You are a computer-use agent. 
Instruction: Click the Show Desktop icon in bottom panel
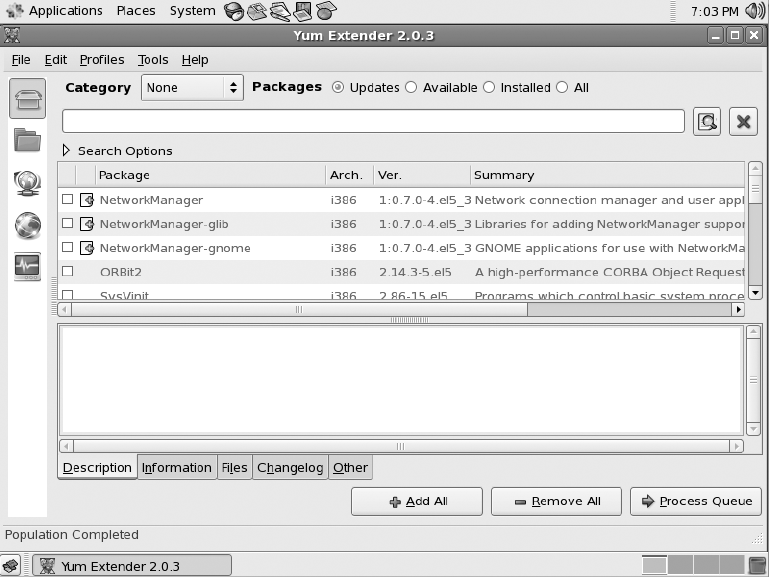tap(10, 566)
